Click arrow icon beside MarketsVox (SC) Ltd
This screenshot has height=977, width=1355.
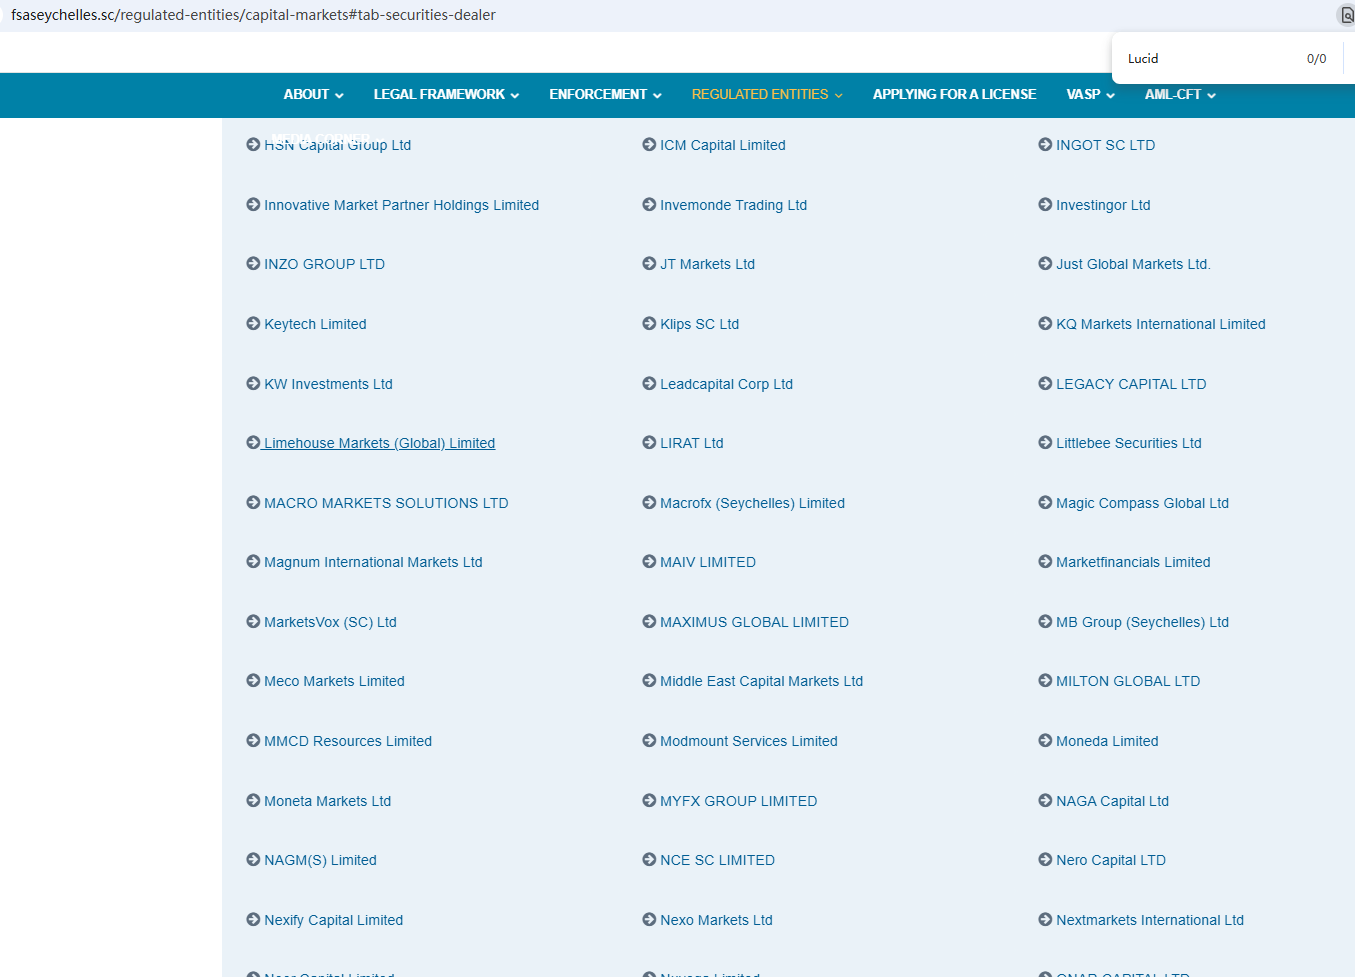(x=253, y=622)
